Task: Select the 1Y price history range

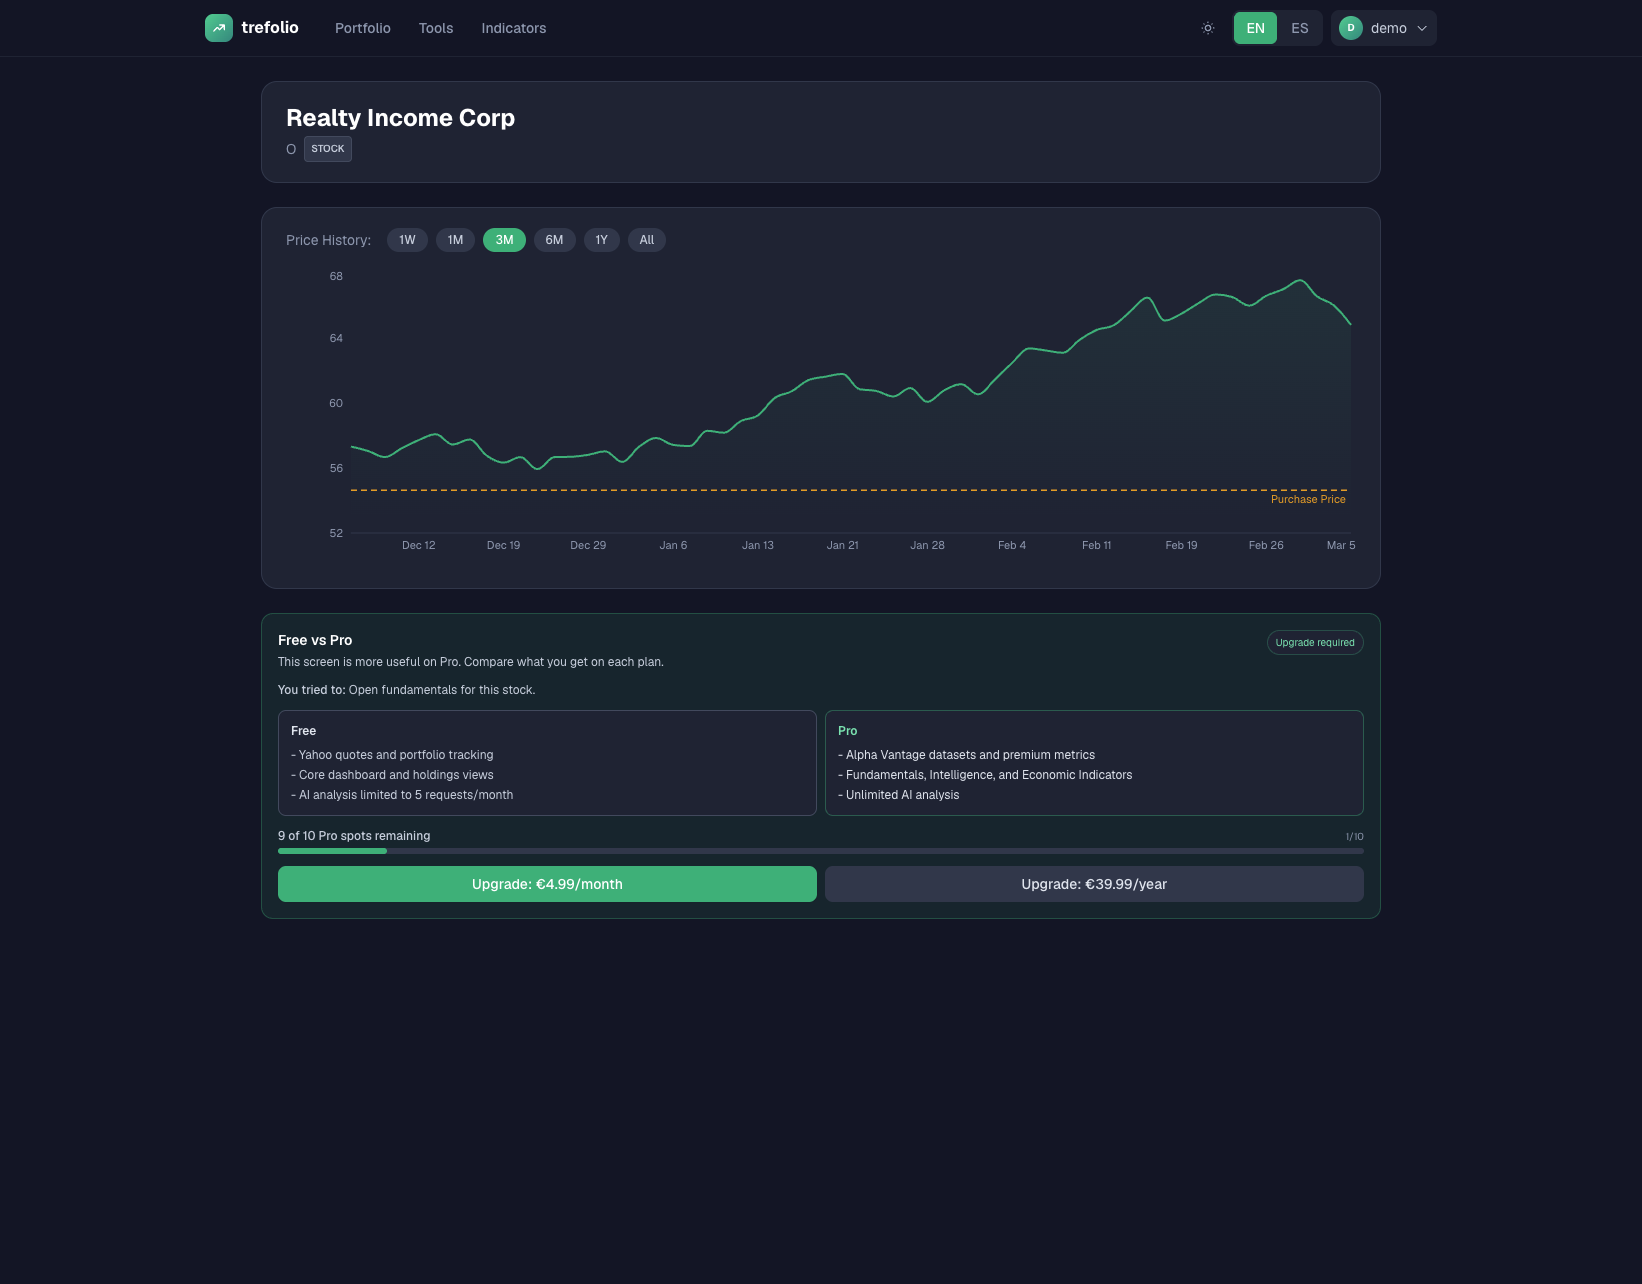Action: (601, 240)
